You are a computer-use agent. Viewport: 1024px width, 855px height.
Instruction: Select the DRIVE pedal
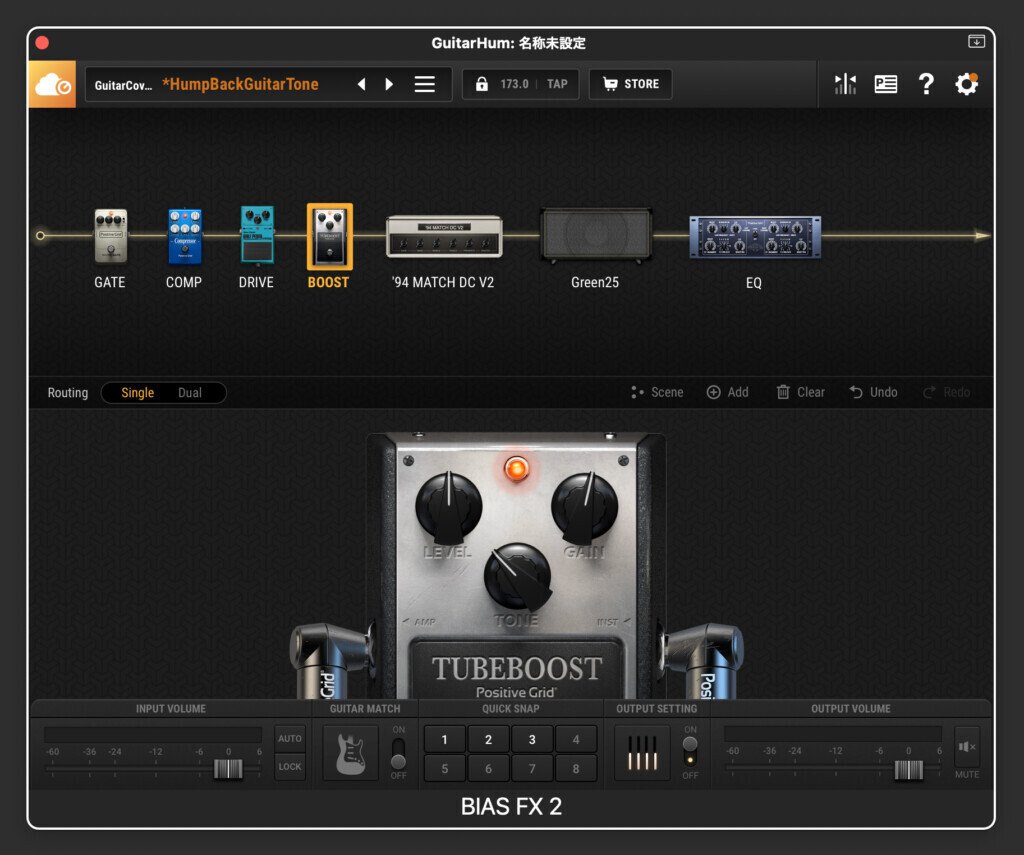[257, 234]
